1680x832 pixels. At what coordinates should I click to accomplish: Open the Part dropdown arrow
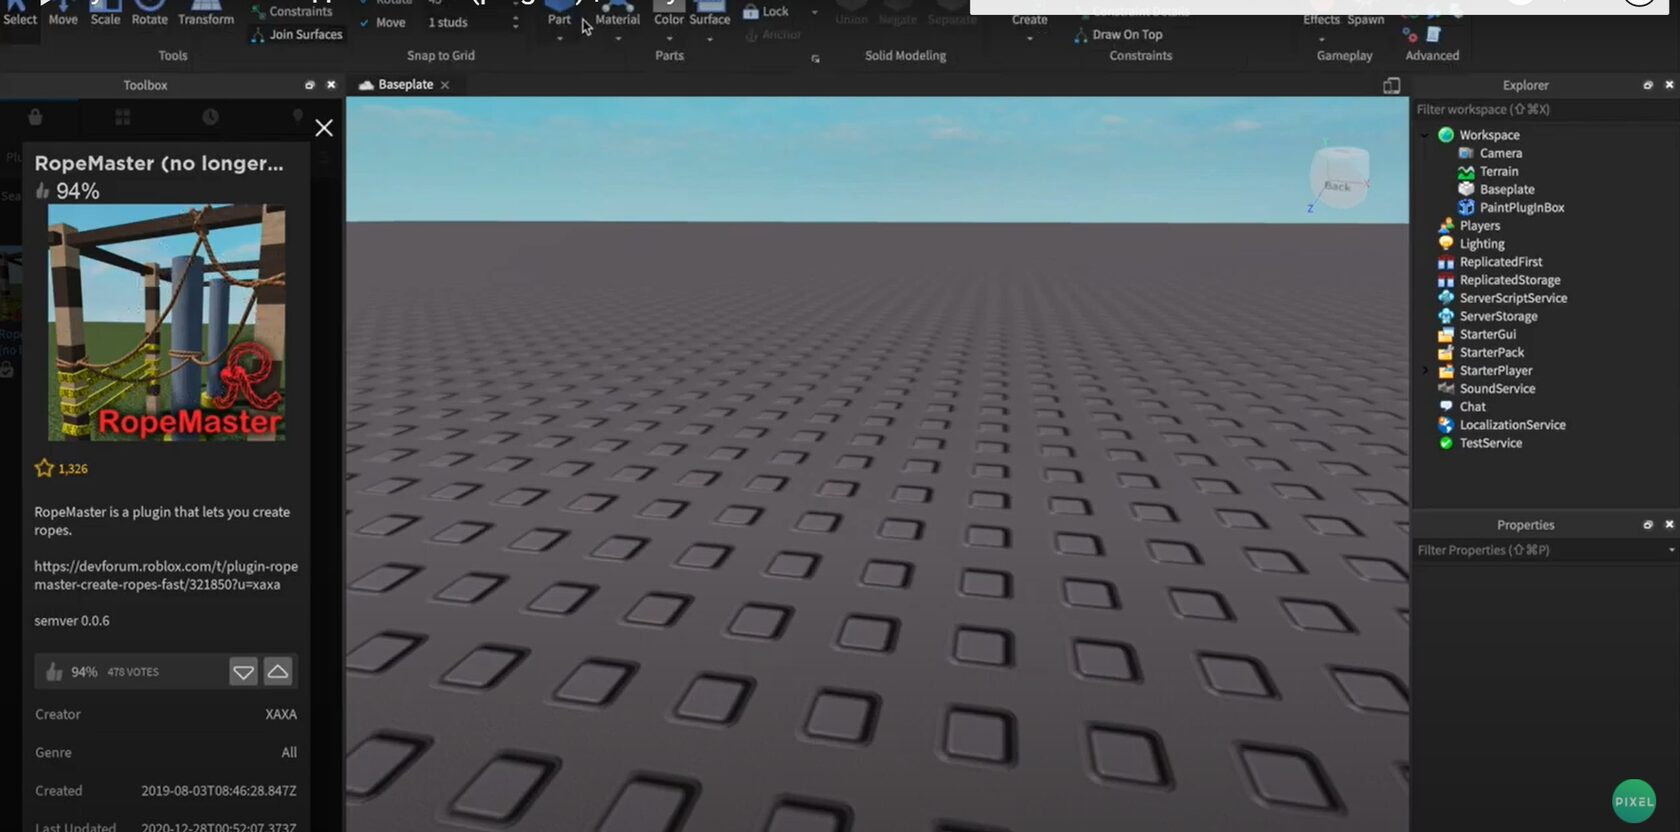[x=559, y=39]
